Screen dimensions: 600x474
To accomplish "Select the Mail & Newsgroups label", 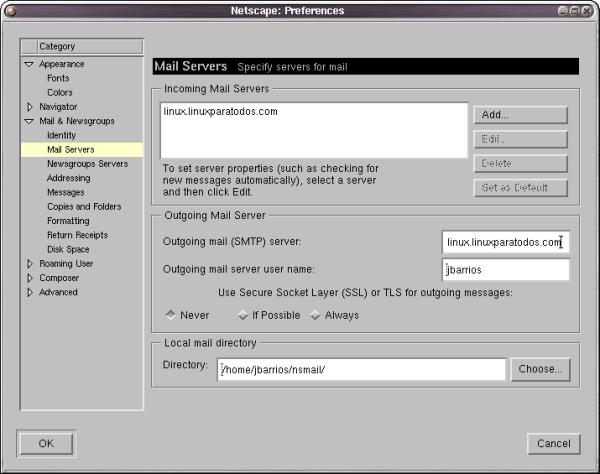I will point(77,121).
